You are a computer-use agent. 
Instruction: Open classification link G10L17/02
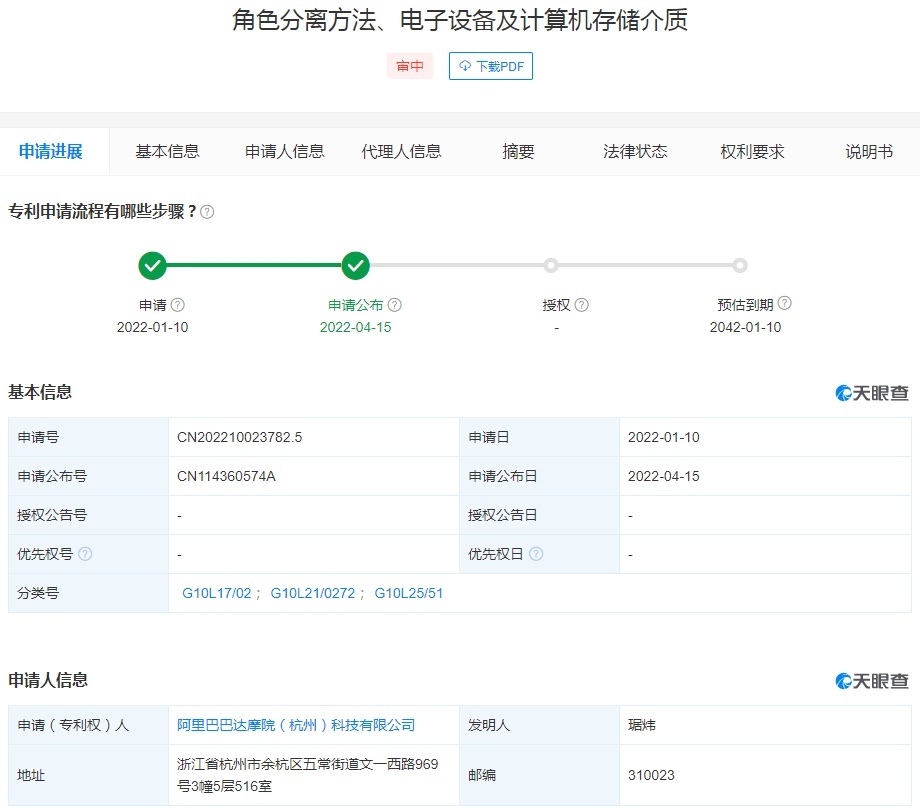[216, 593]
